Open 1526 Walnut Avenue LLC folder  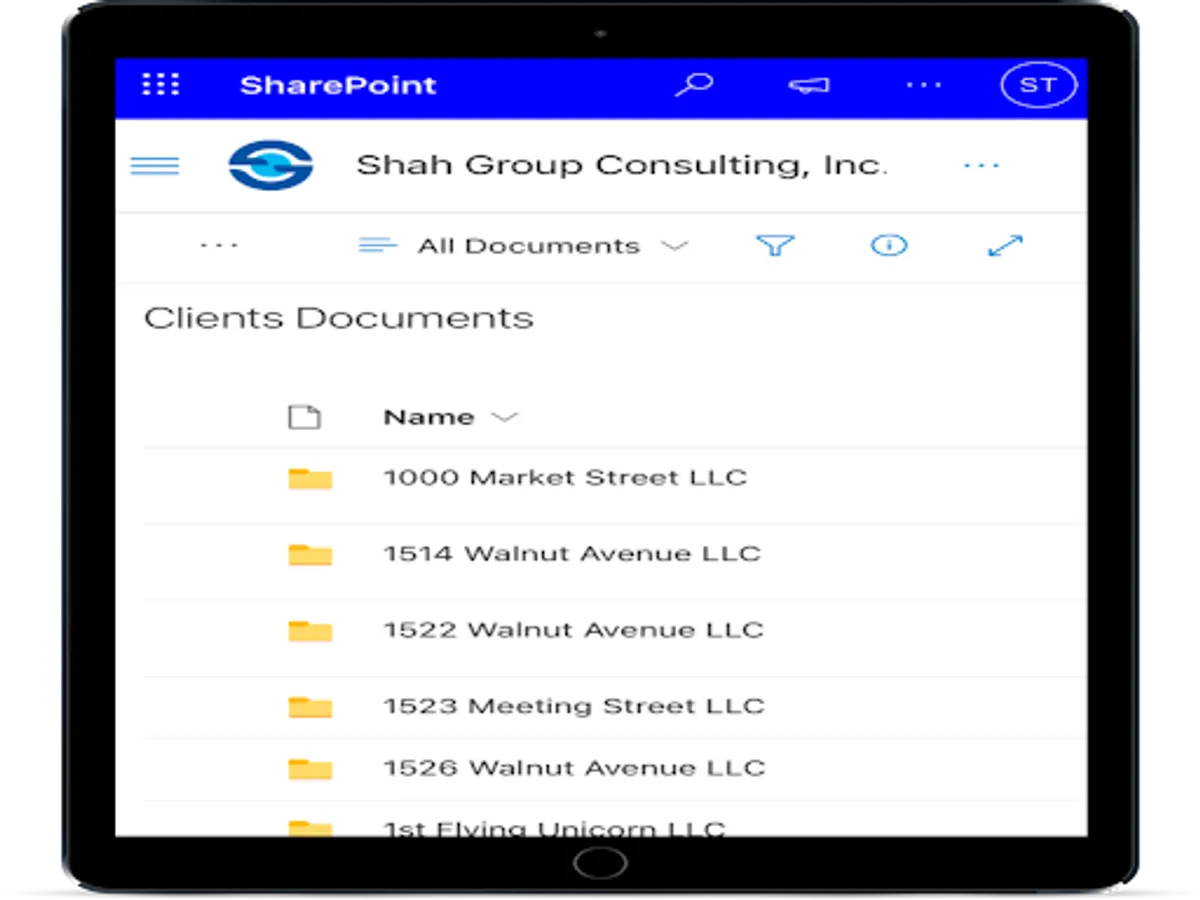click(x=574, y=768)
